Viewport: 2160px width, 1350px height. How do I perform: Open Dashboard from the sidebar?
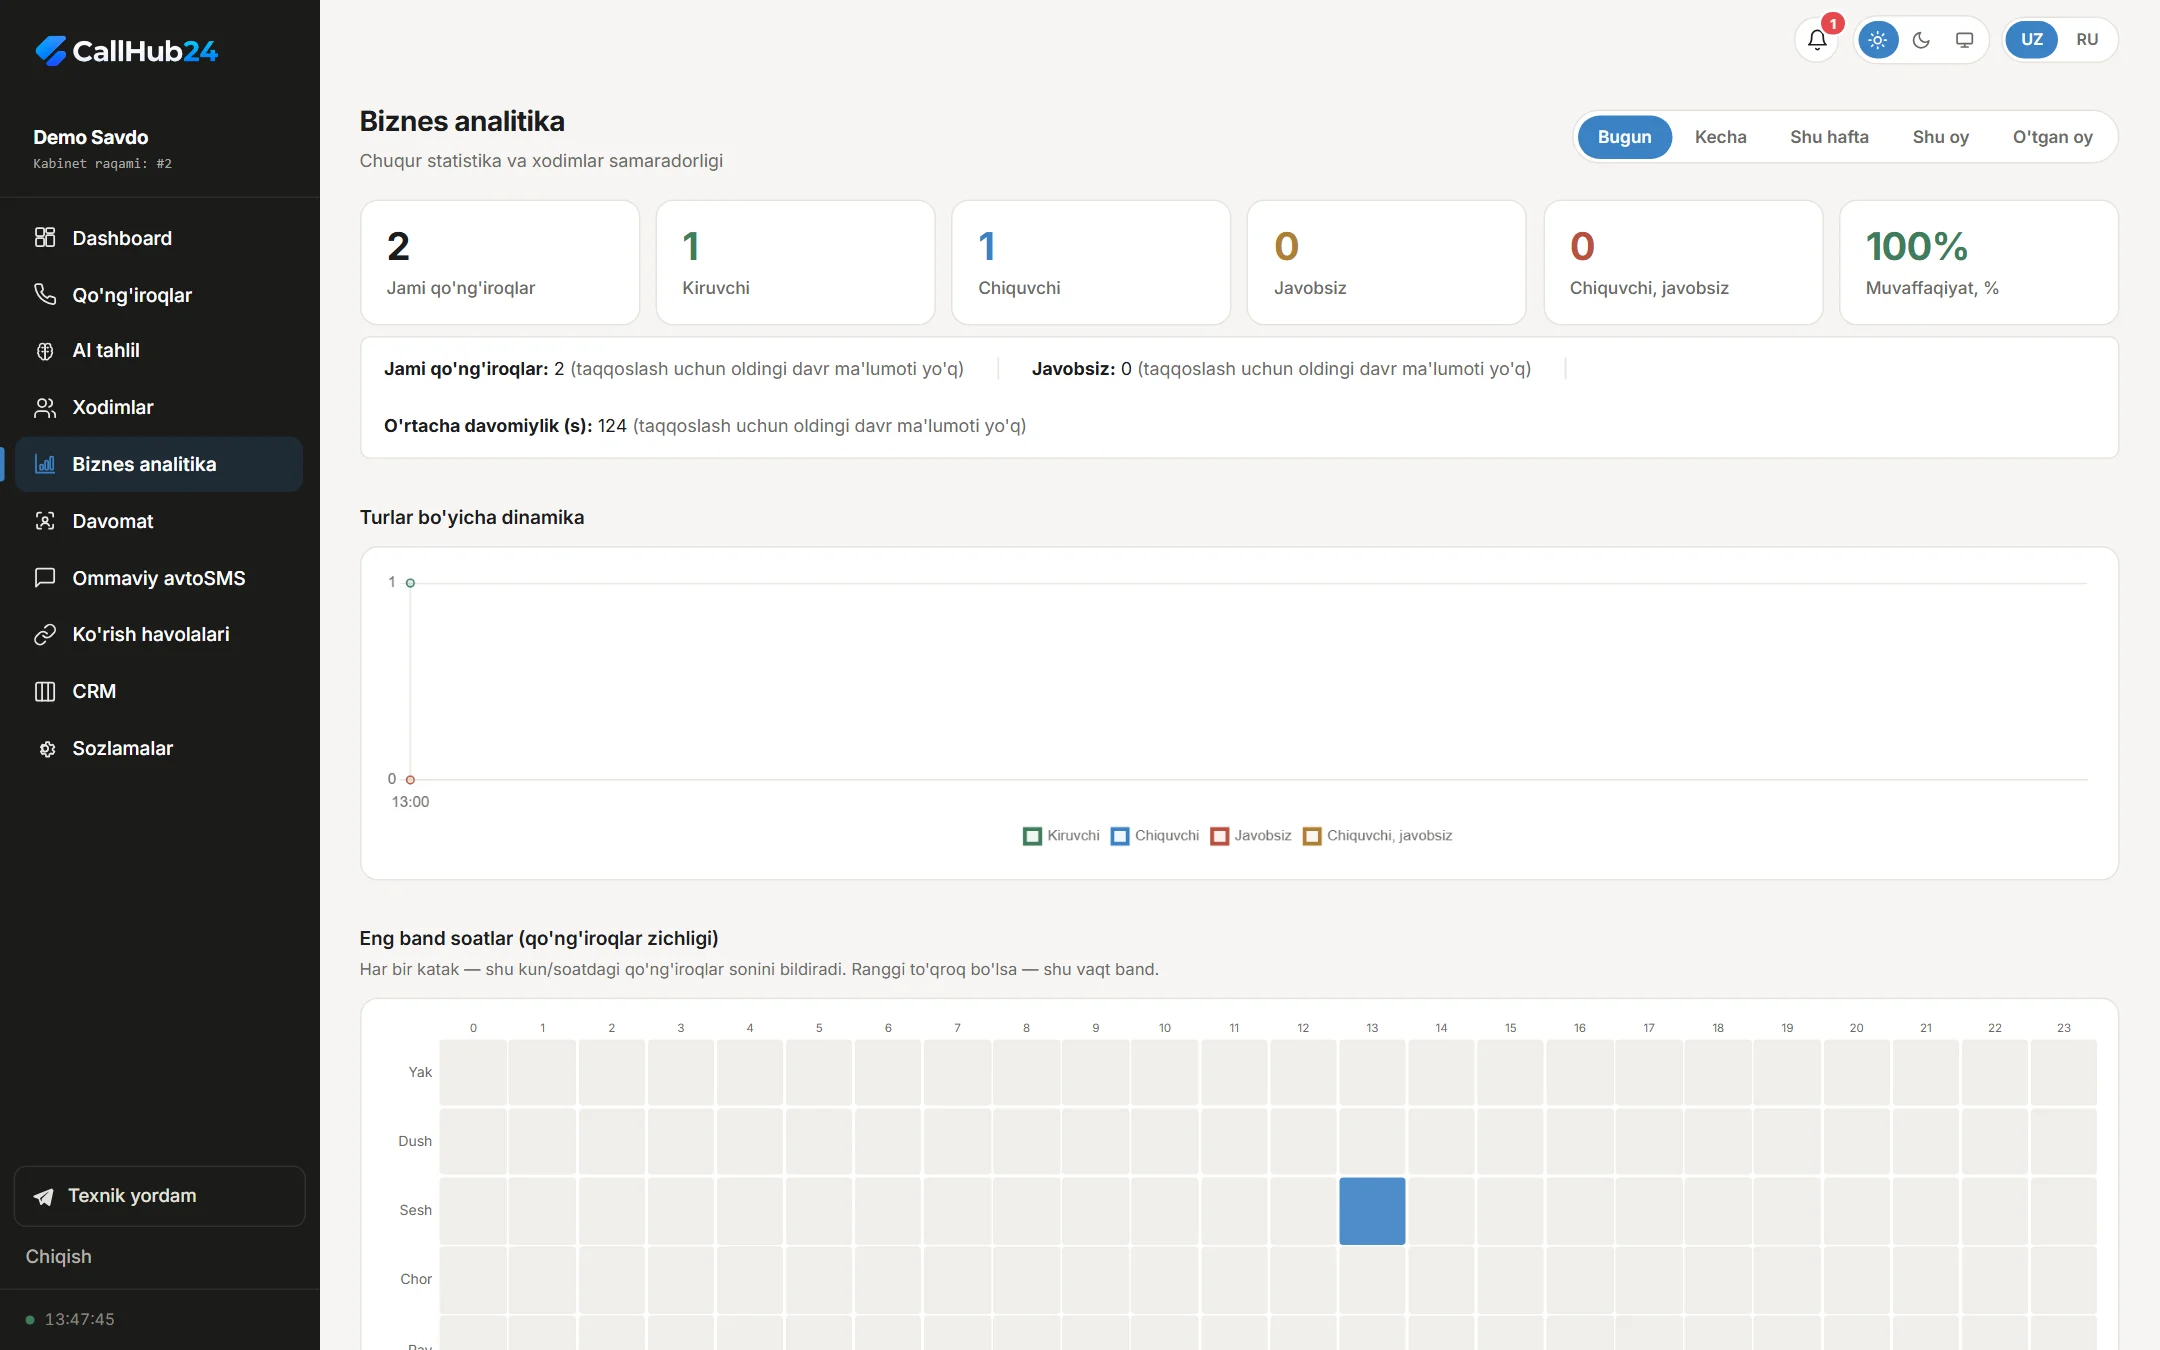[x=159, y=238]
